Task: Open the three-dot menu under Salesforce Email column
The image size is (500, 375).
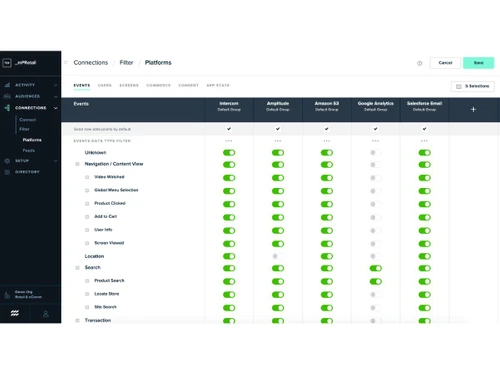Action: 424,141
